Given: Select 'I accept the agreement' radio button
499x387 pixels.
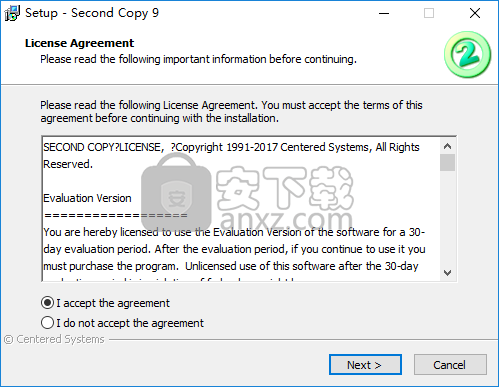Looking at the screenshot, I should point(47,303).
